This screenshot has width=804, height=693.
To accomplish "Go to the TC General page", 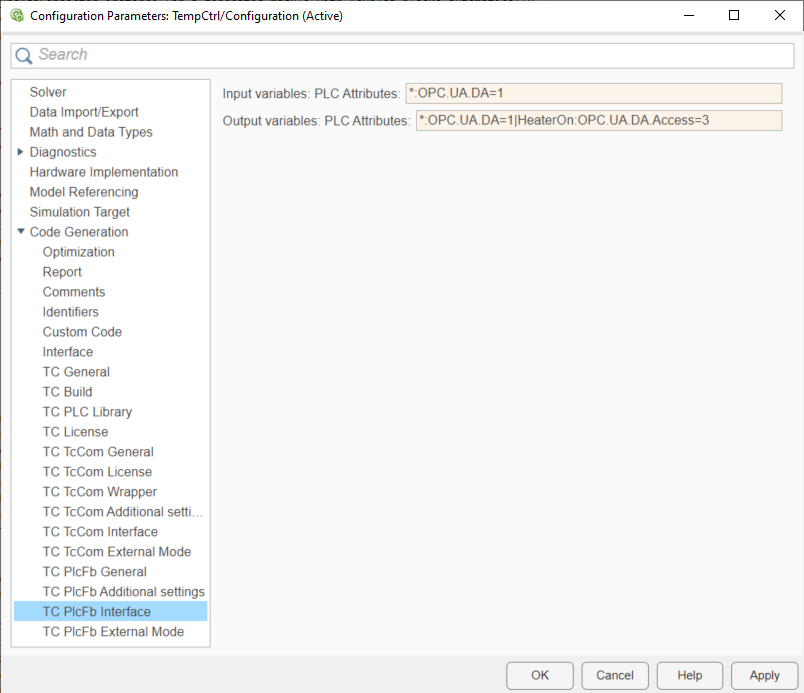I will (76, 372).
